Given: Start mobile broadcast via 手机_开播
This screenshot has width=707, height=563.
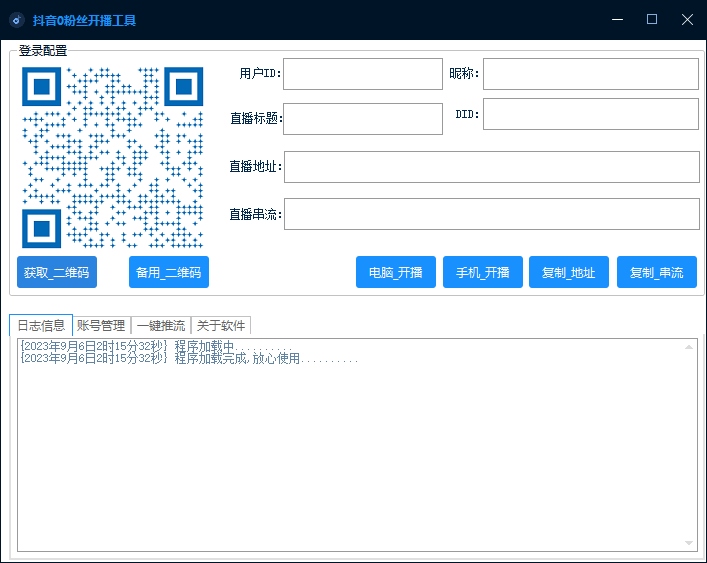Looking at the screenshot, I should pos(482,272).
